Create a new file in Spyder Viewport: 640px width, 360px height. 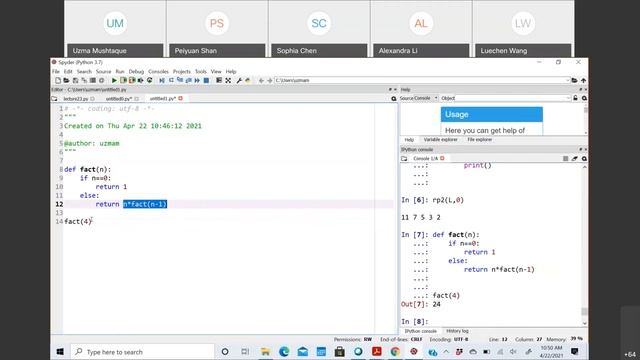[x=58, y=80]
